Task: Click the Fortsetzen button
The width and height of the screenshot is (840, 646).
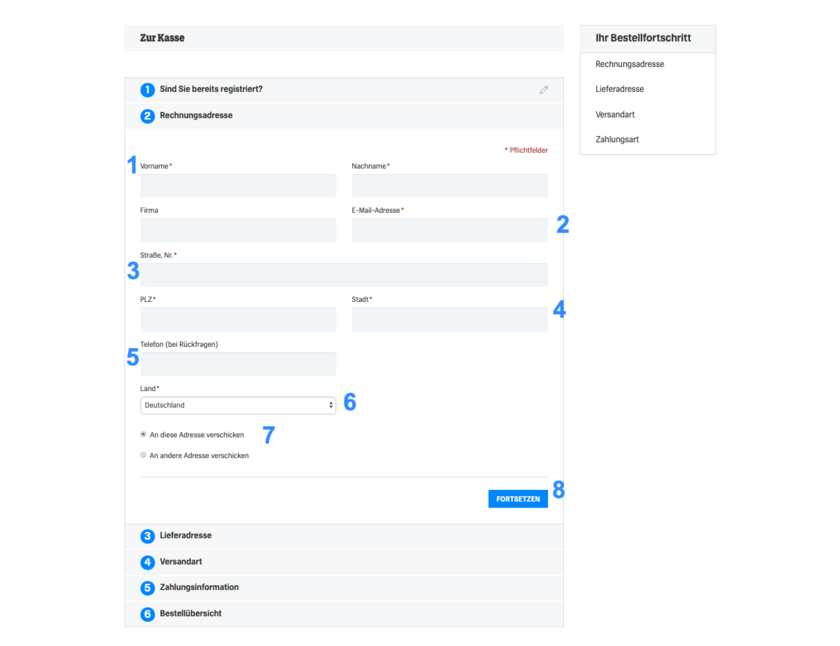Action: [518, 499]
